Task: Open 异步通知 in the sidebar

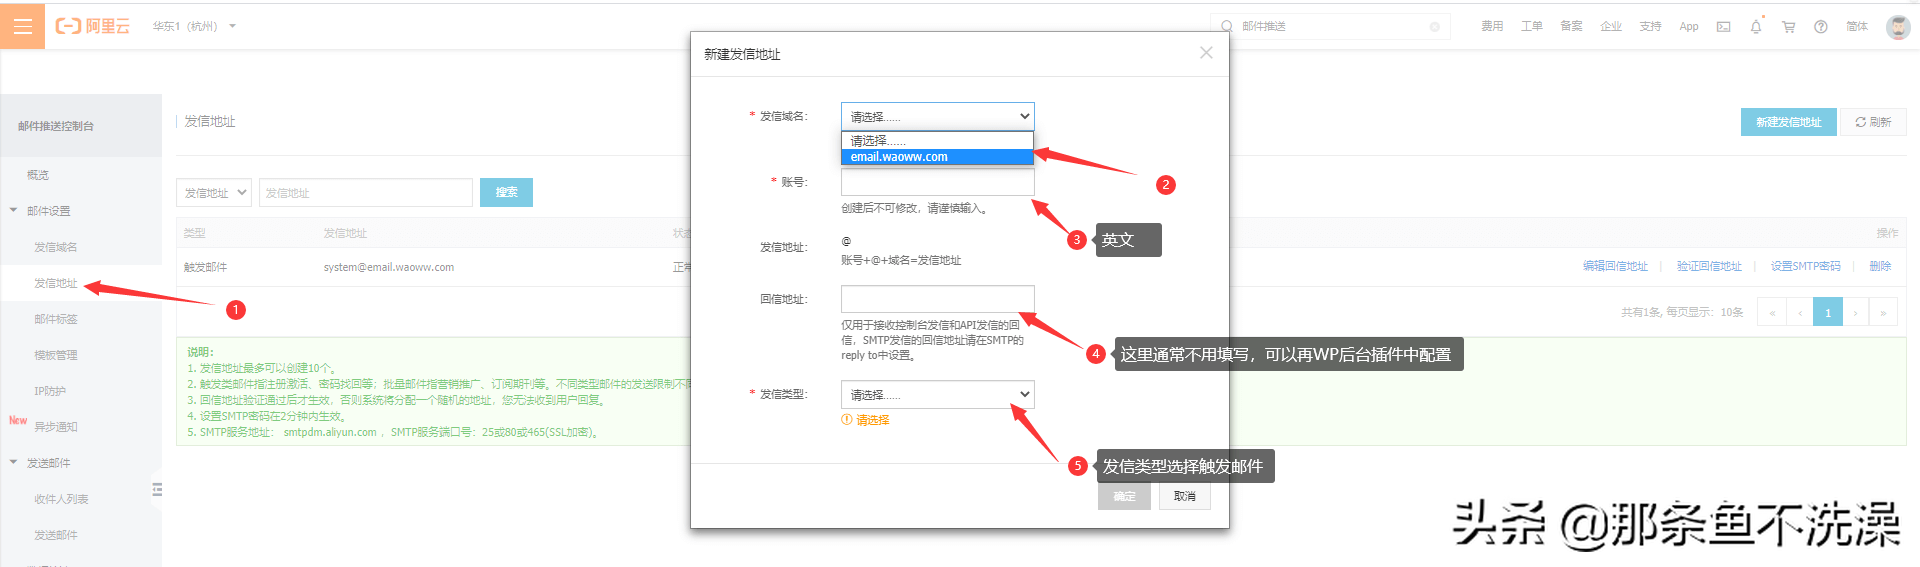Action: [55, 427]
